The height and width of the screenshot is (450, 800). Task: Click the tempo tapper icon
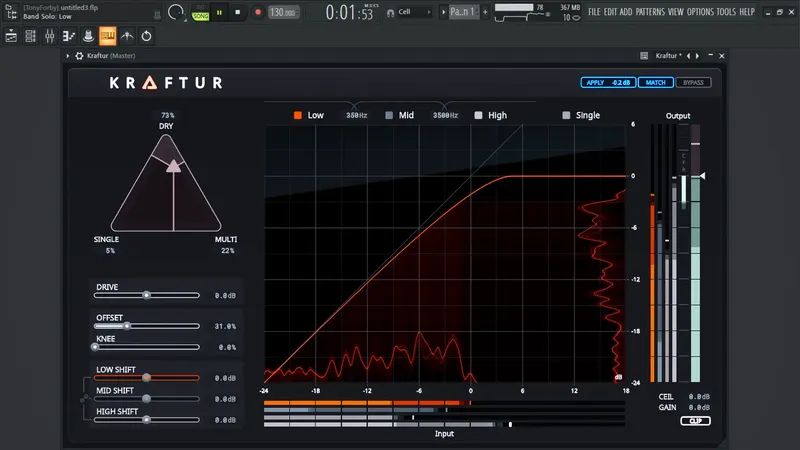[x=127, y=36]
